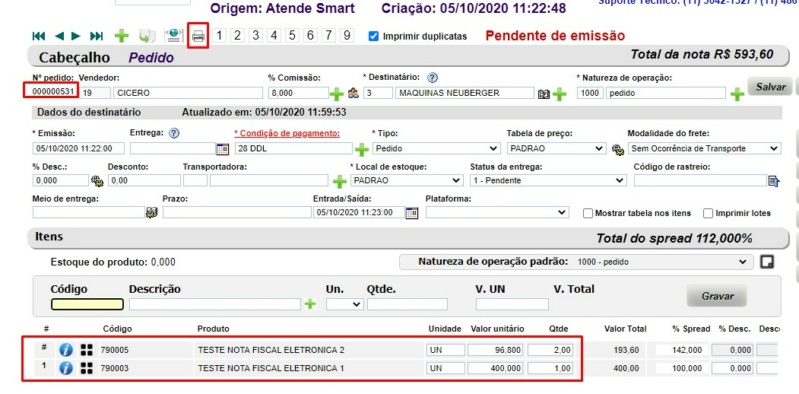Click the Código de rastreio input

[x=701, y=180]
